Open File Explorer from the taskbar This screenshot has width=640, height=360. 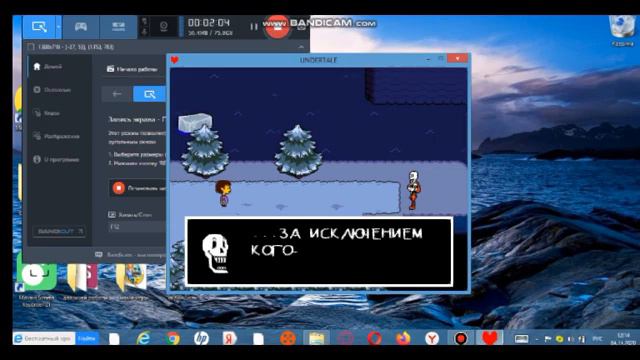pyautogui.click(x=316, y=338)
